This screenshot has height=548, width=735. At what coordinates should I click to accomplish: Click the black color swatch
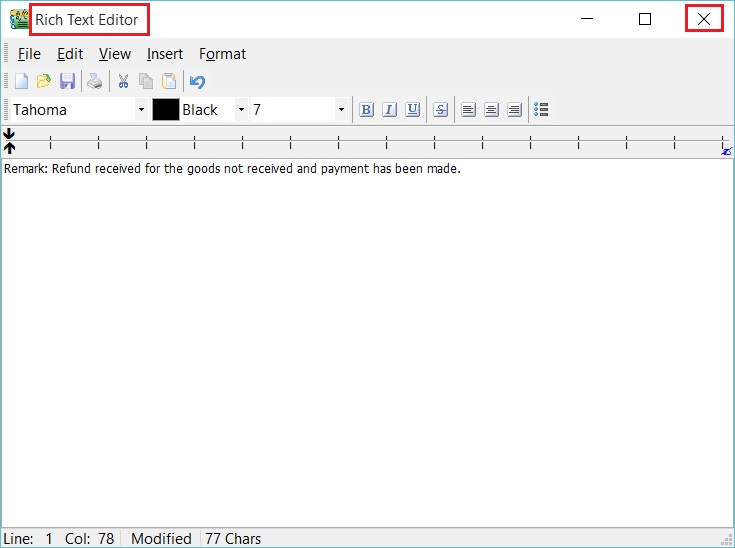point(166,110)
